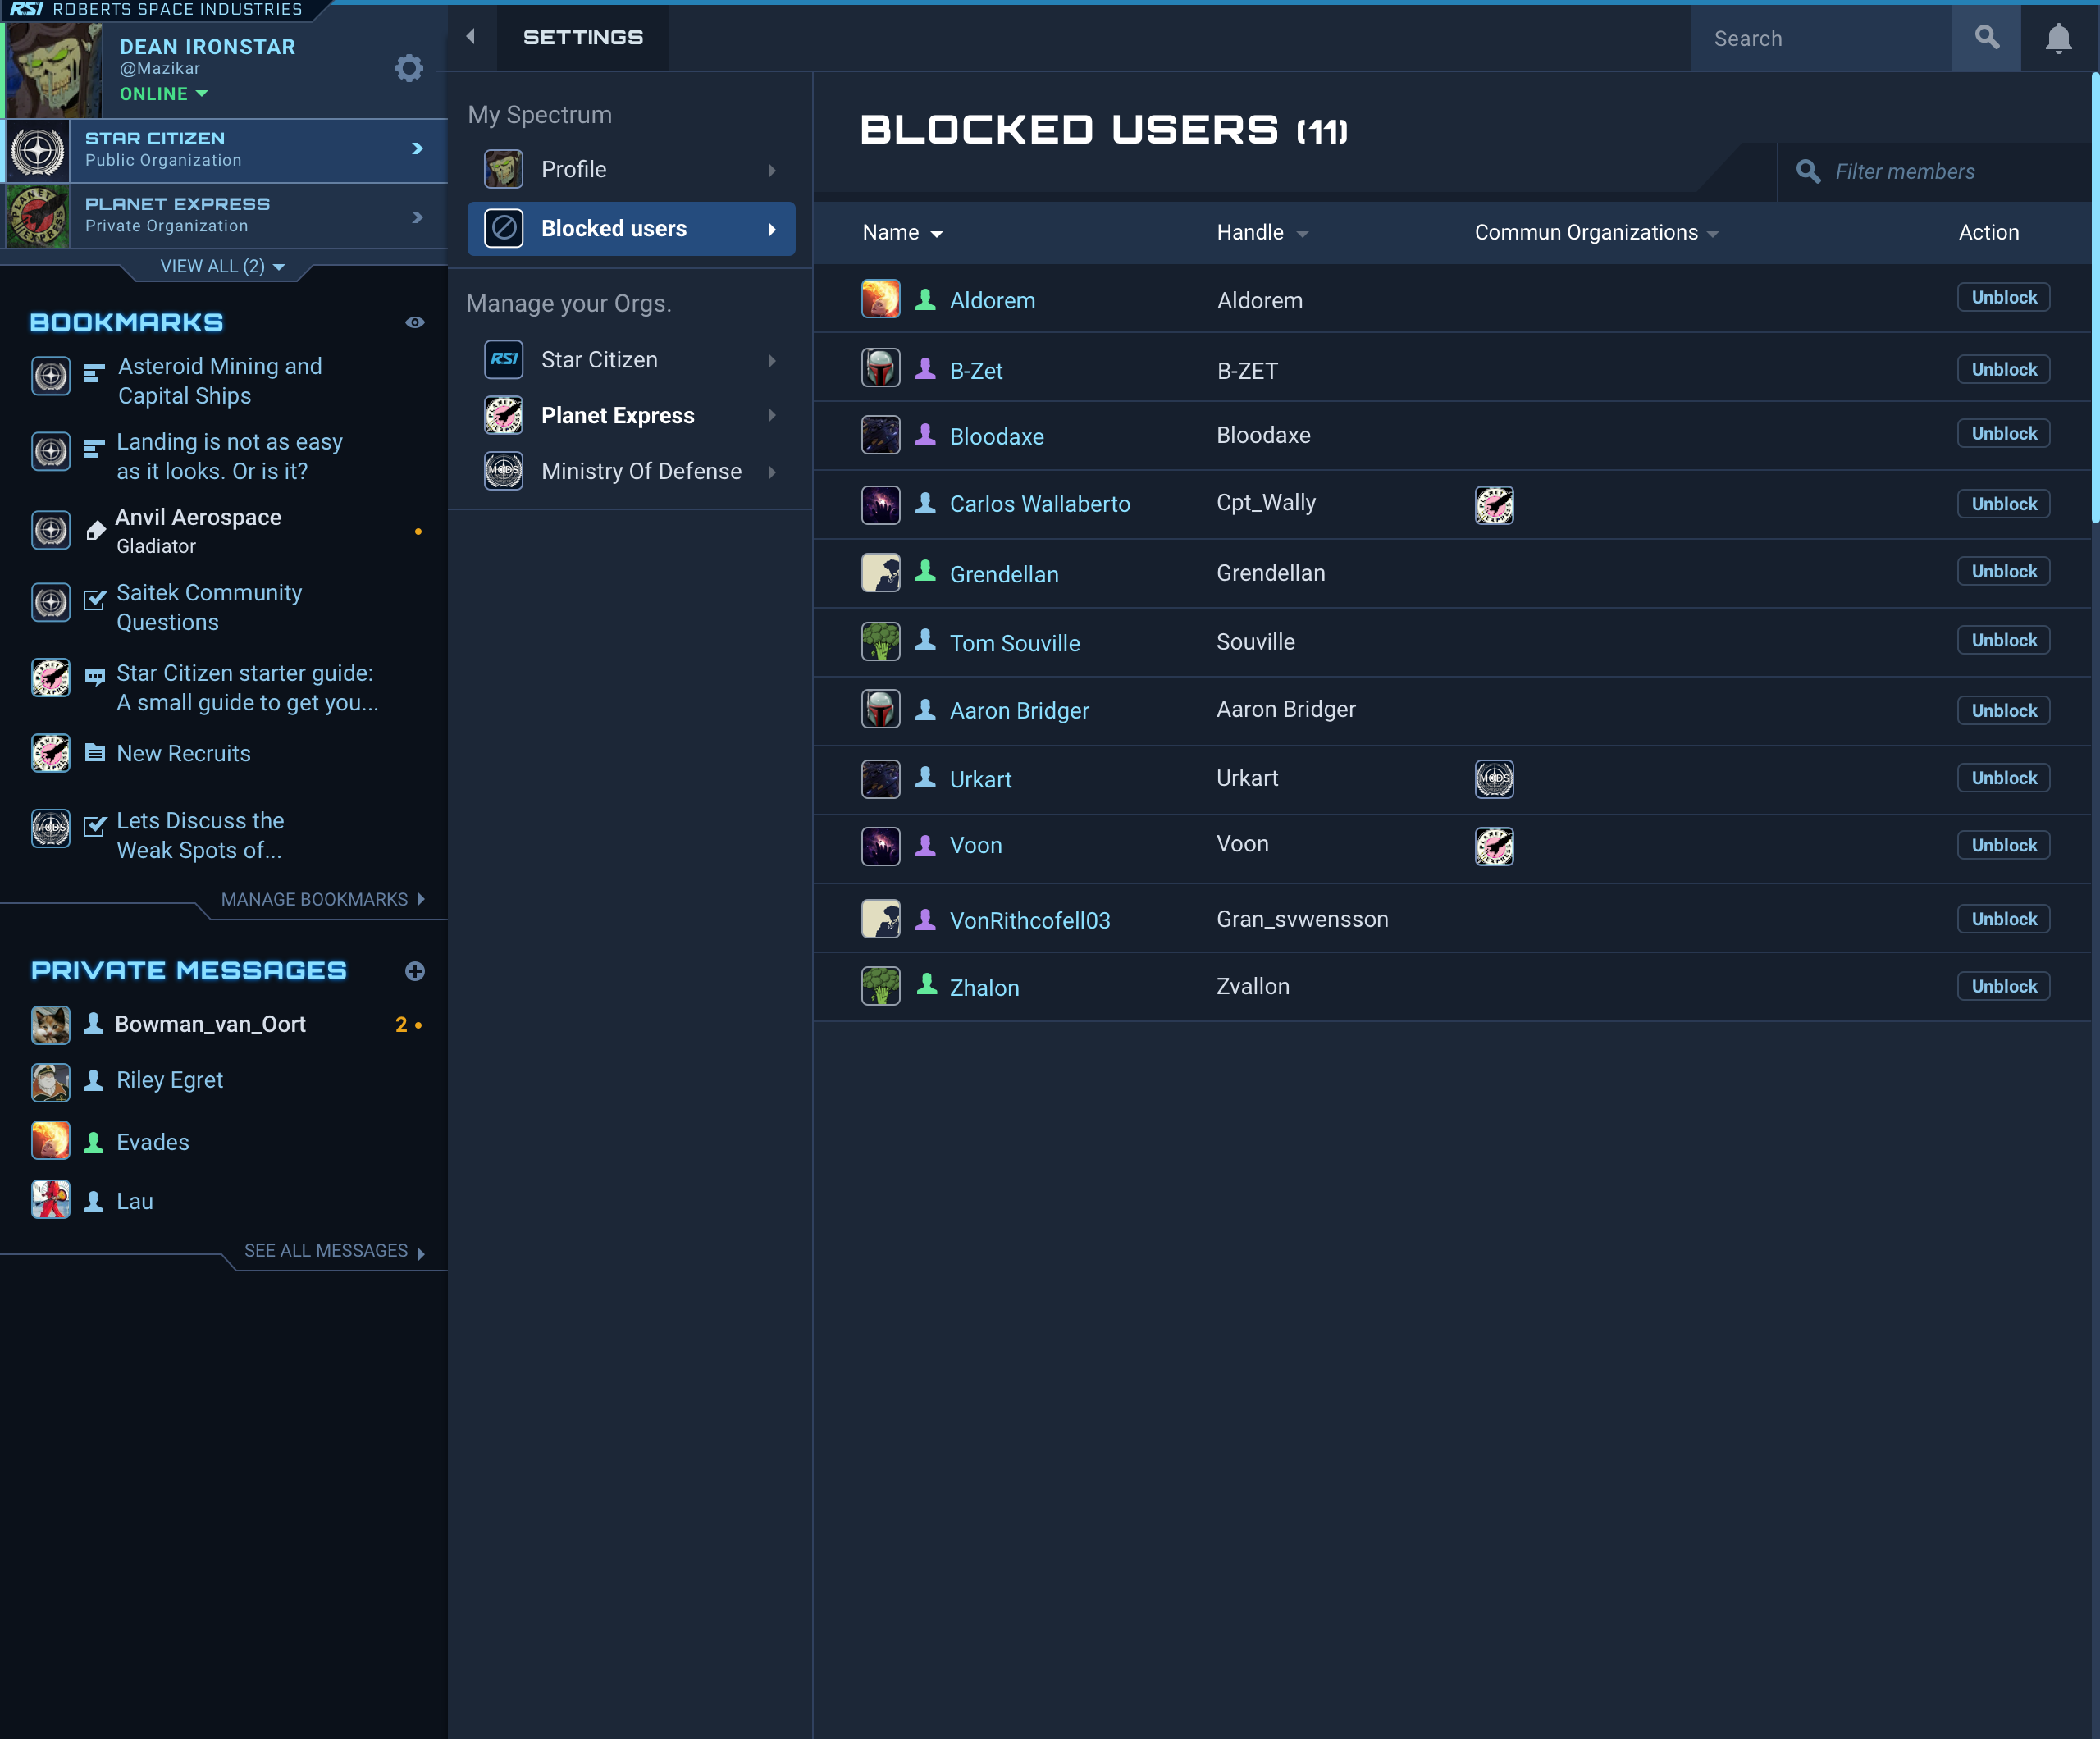Click the MOBS org badge next to Urkart
This screenshot has height=1739, width=2100.
click(x=1494, y=779)
